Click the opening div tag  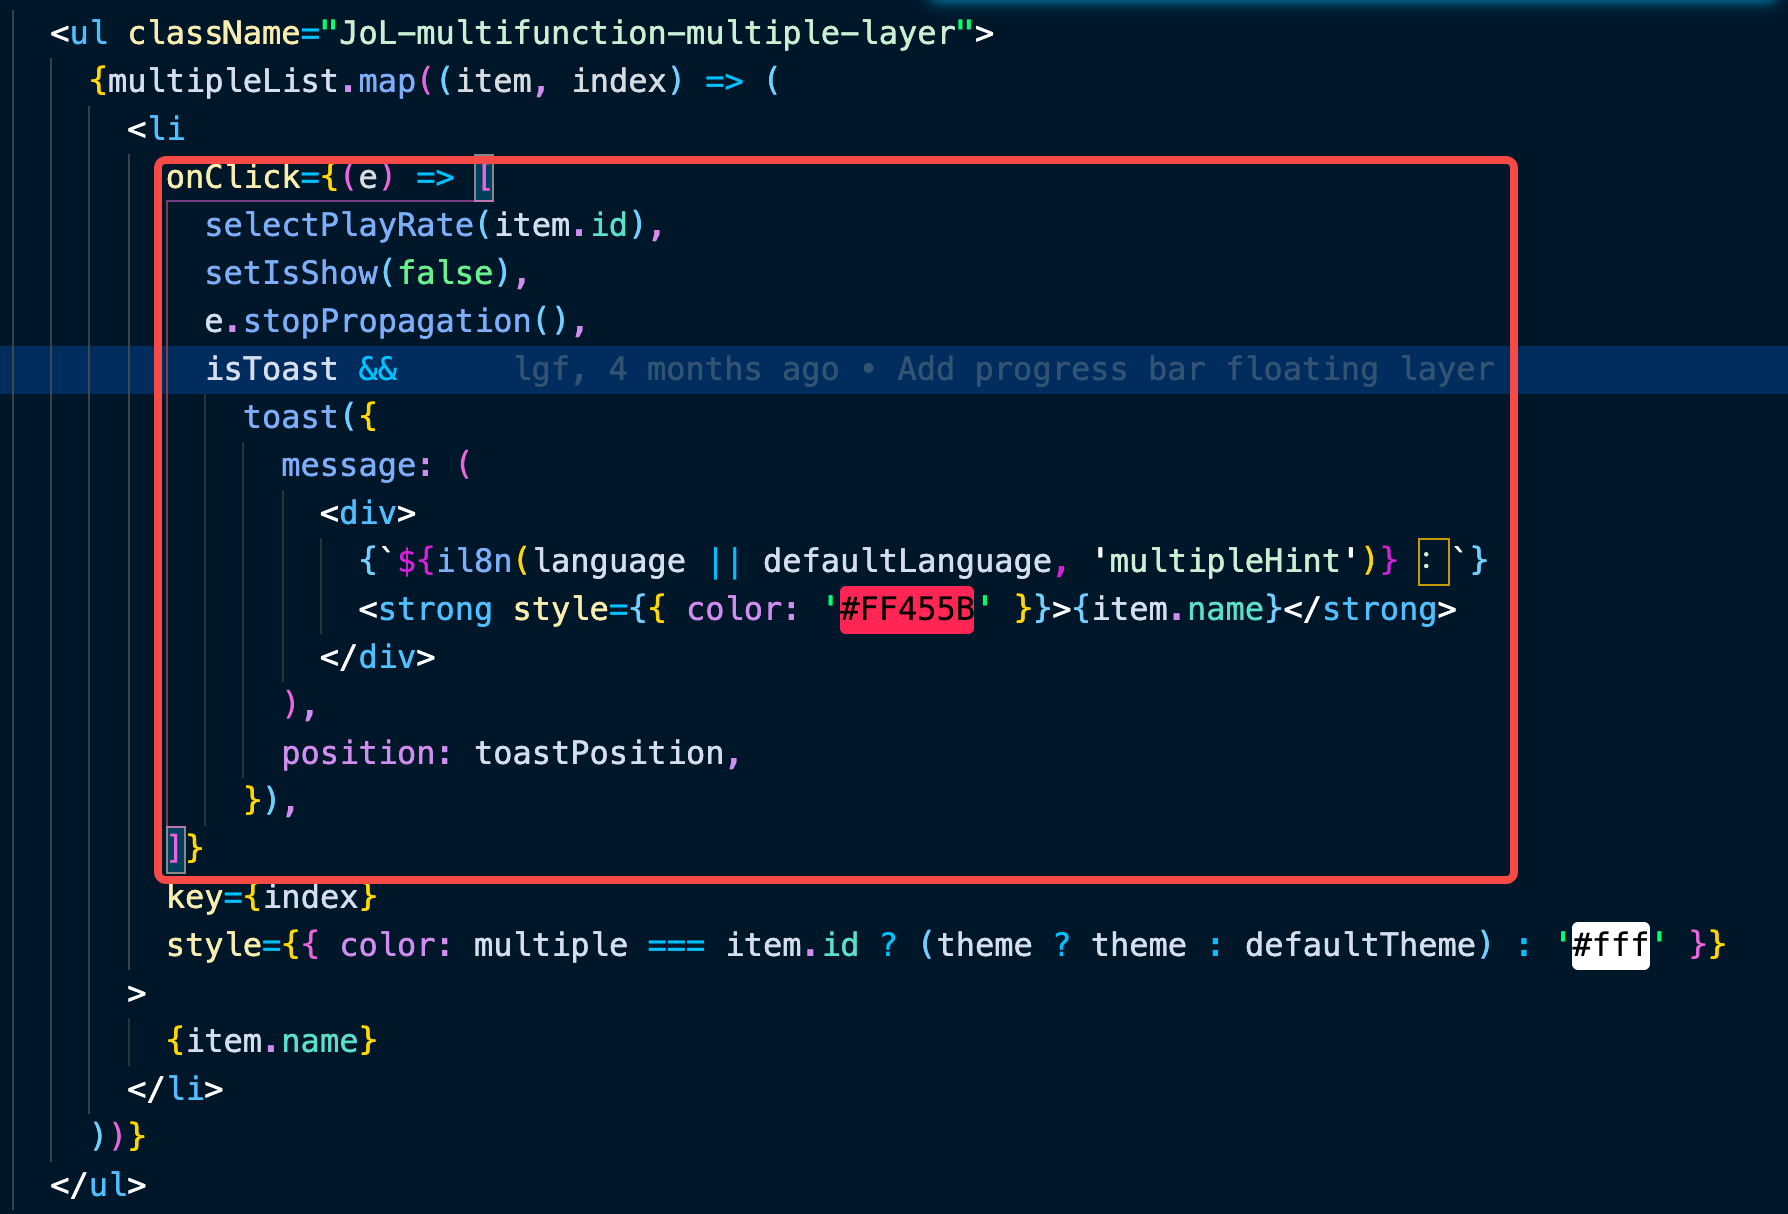[x=368, y=513]
